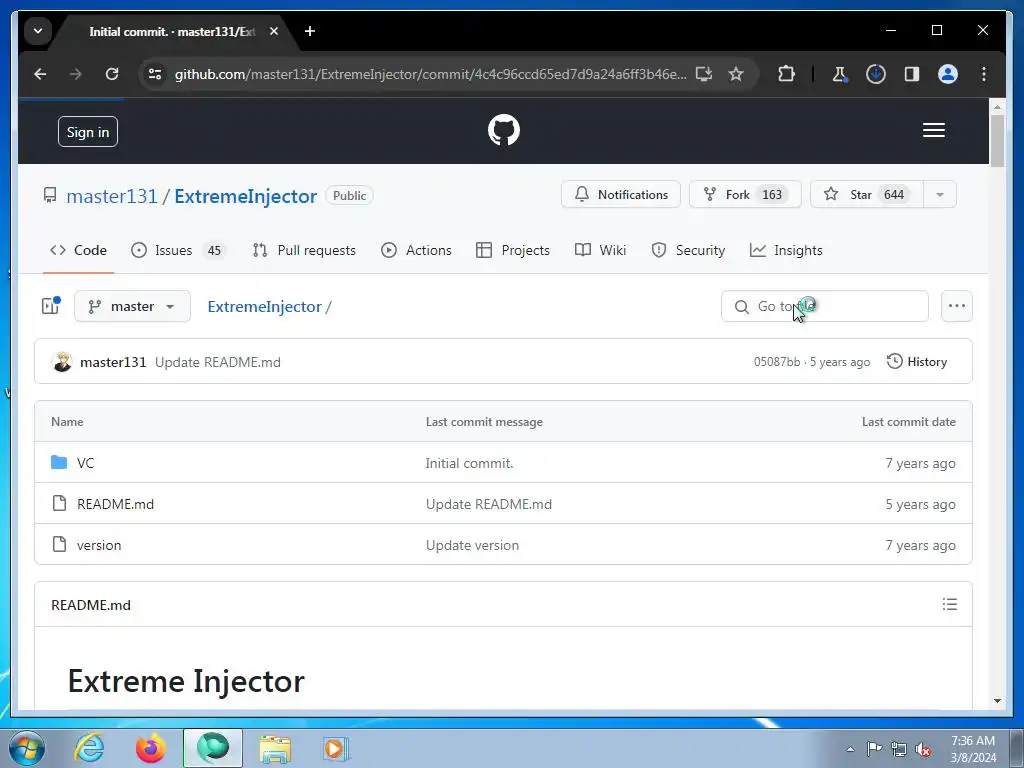This screenshot has width=1024, height=768.
Task: Open the latest Update README.md commit message
Action: tap(217, 362)
